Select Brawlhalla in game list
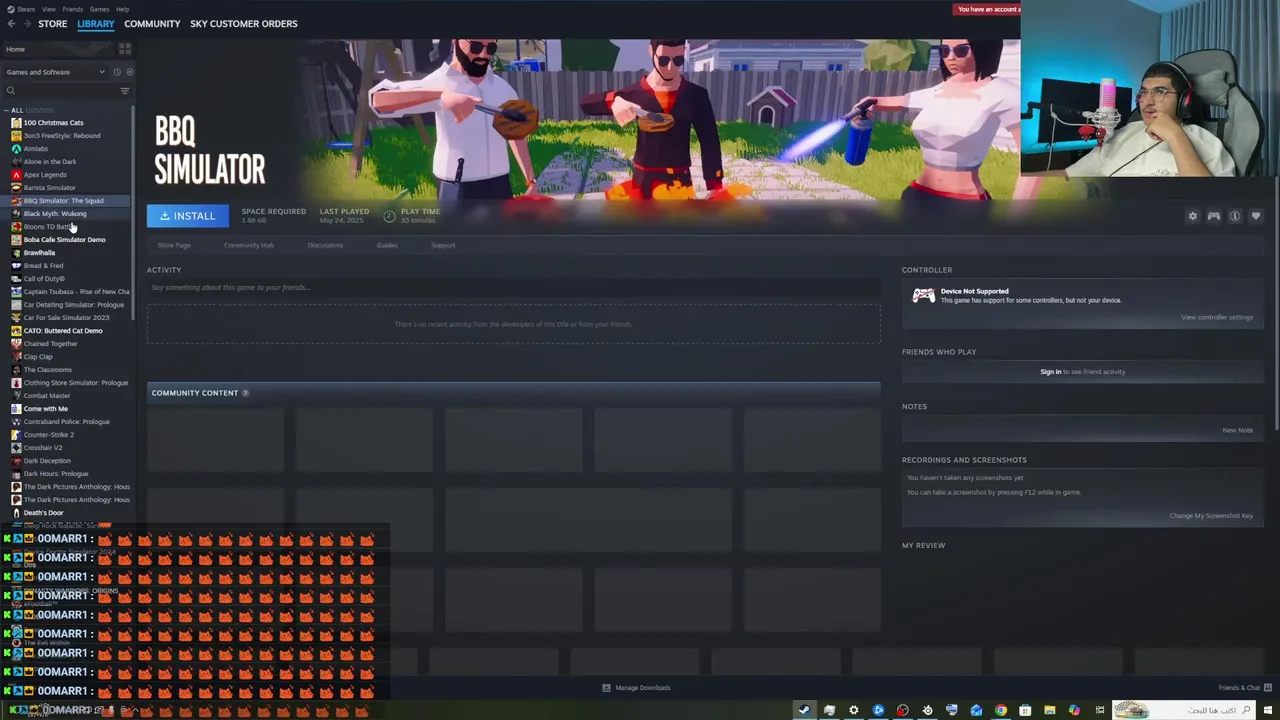Screen dimensions: 1280x720 click(x=39, y=253)
